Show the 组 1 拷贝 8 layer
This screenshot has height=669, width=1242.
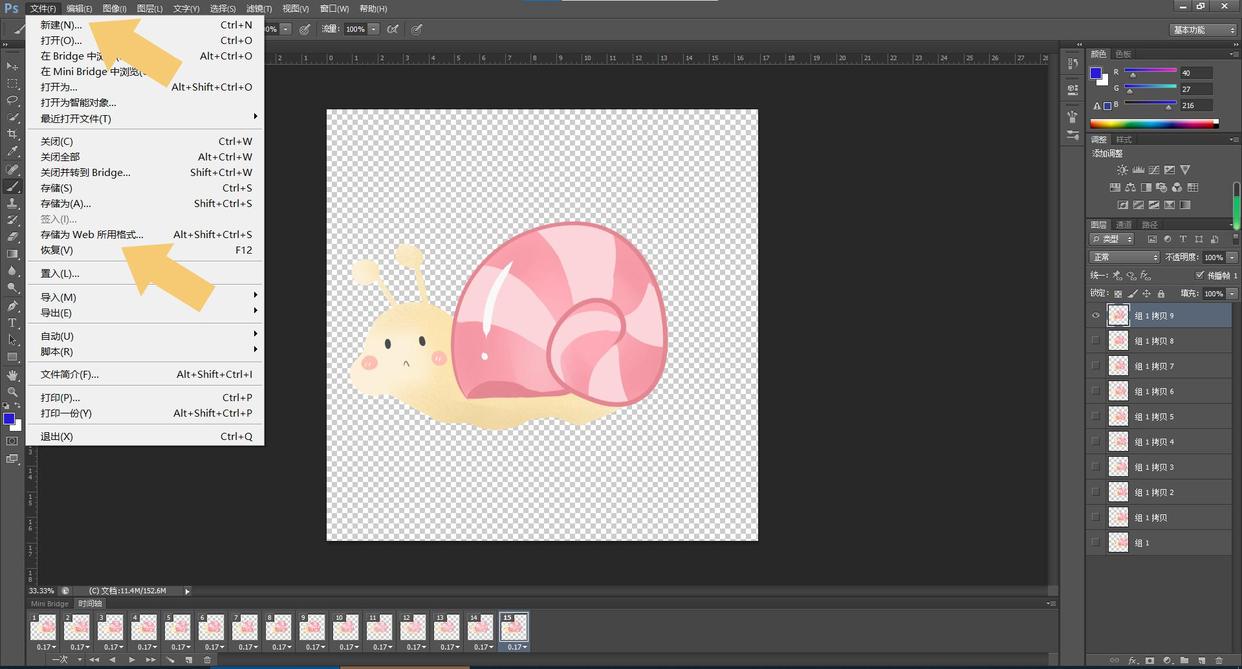click(1096, 341)
